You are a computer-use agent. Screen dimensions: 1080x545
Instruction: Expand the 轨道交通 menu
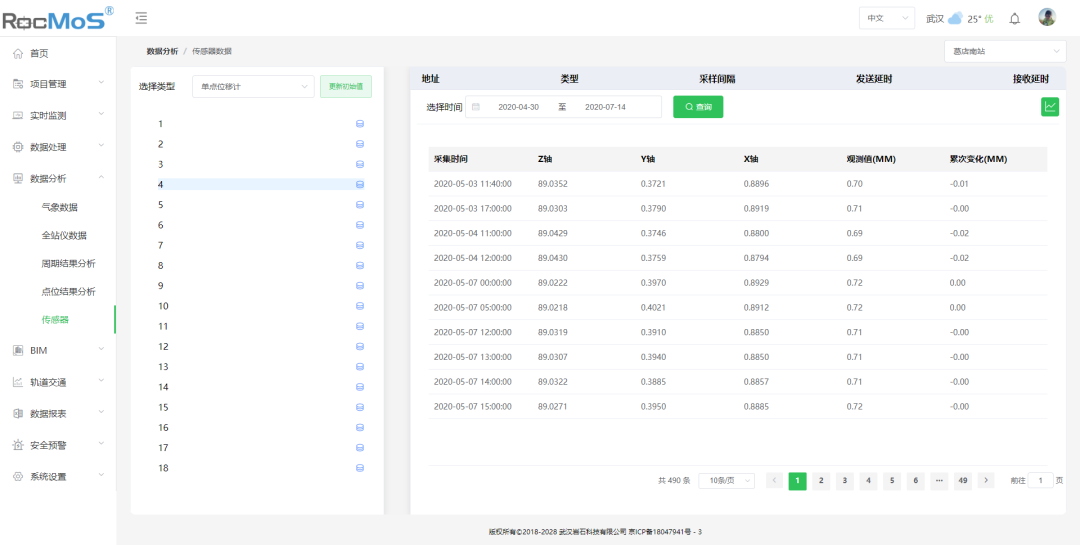[x=58, y=382]
